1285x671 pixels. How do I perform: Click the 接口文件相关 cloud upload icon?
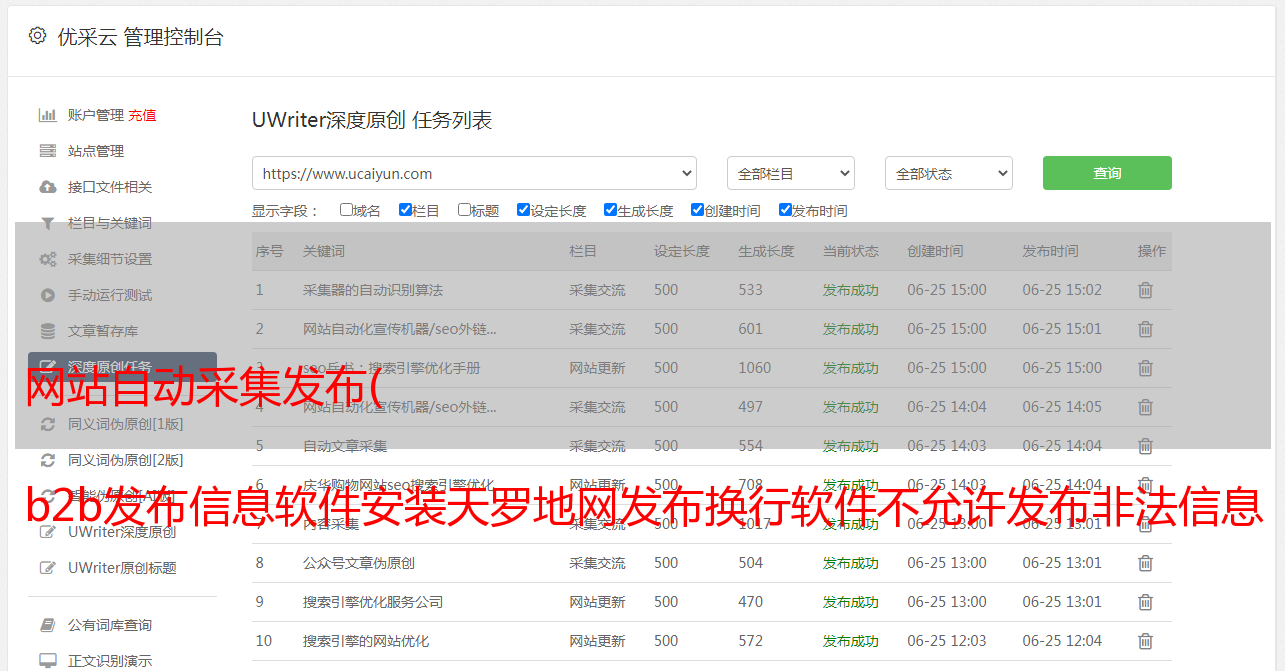tap(47, 187)
